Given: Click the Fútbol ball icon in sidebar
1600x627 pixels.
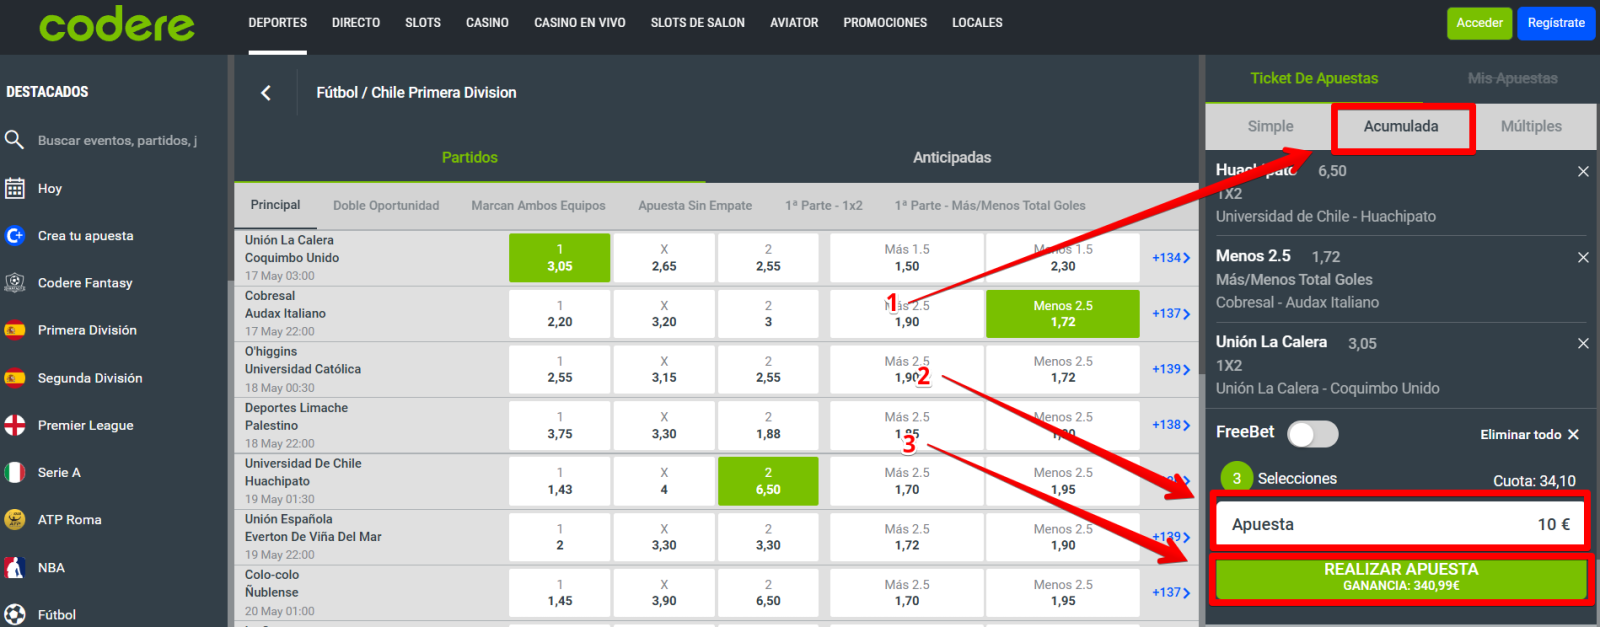Looking at the screenshot, I should click(14, 614).
